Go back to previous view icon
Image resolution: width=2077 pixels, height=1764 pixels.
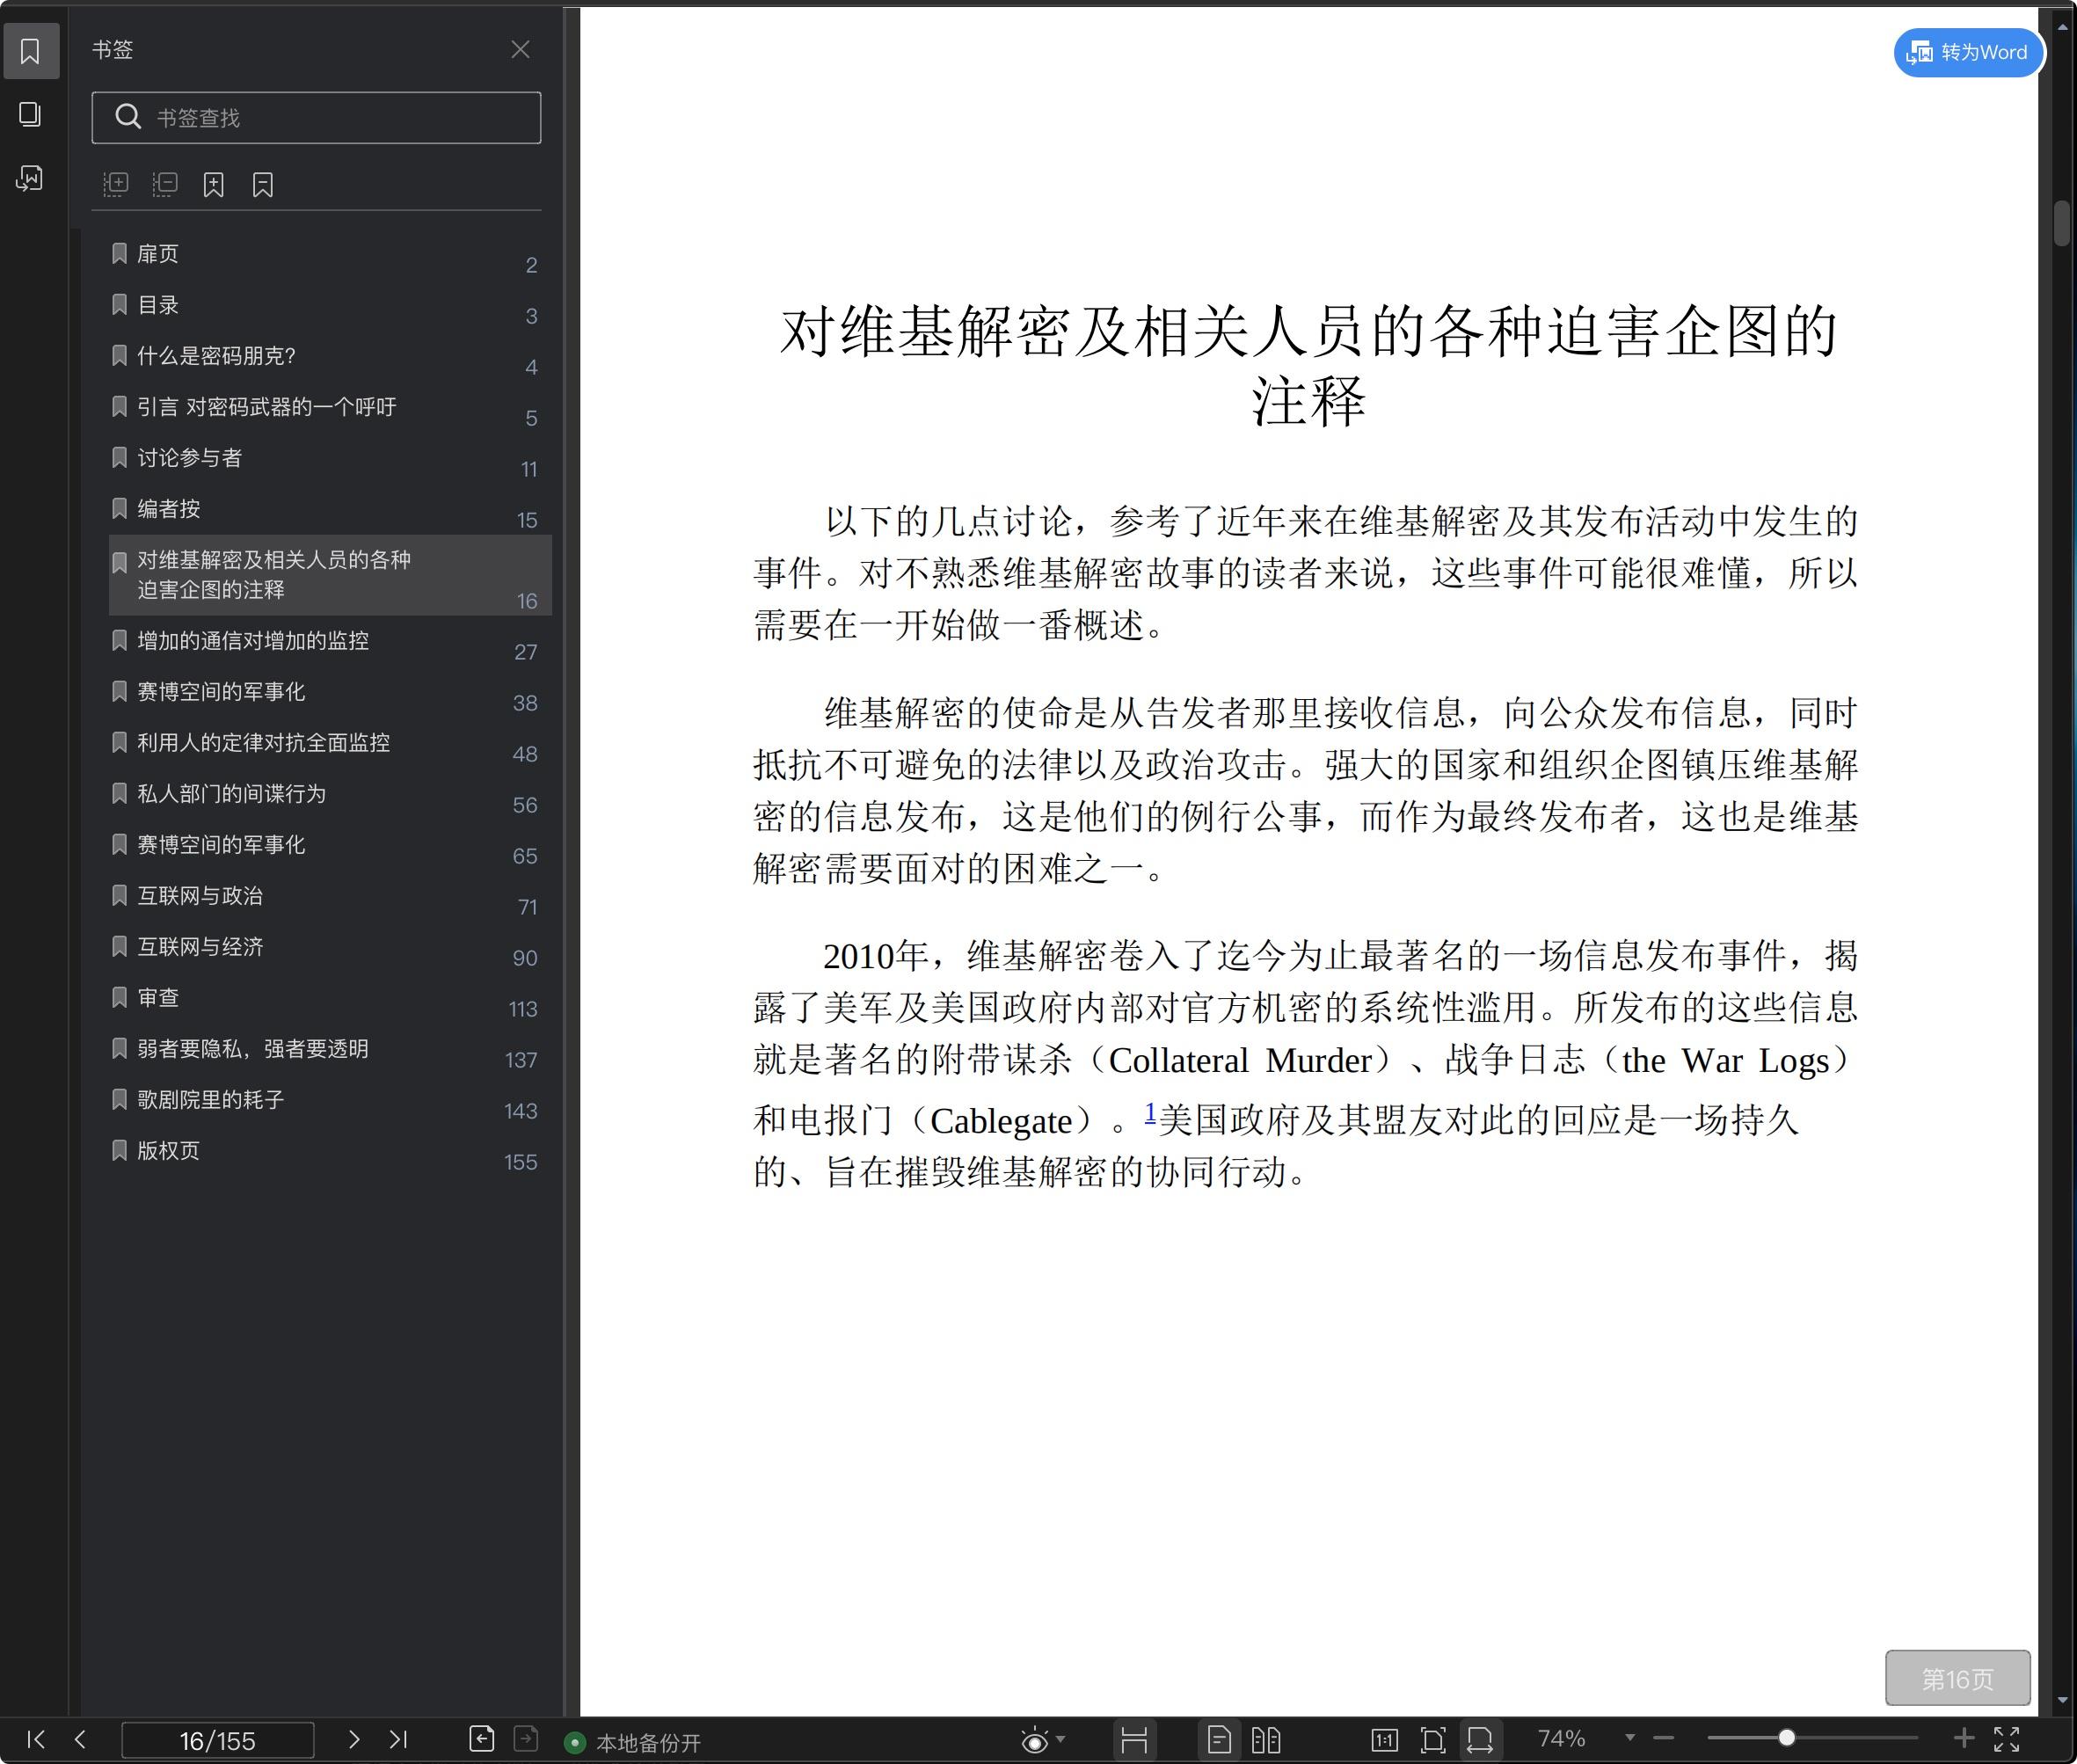tap(482, 1739)
